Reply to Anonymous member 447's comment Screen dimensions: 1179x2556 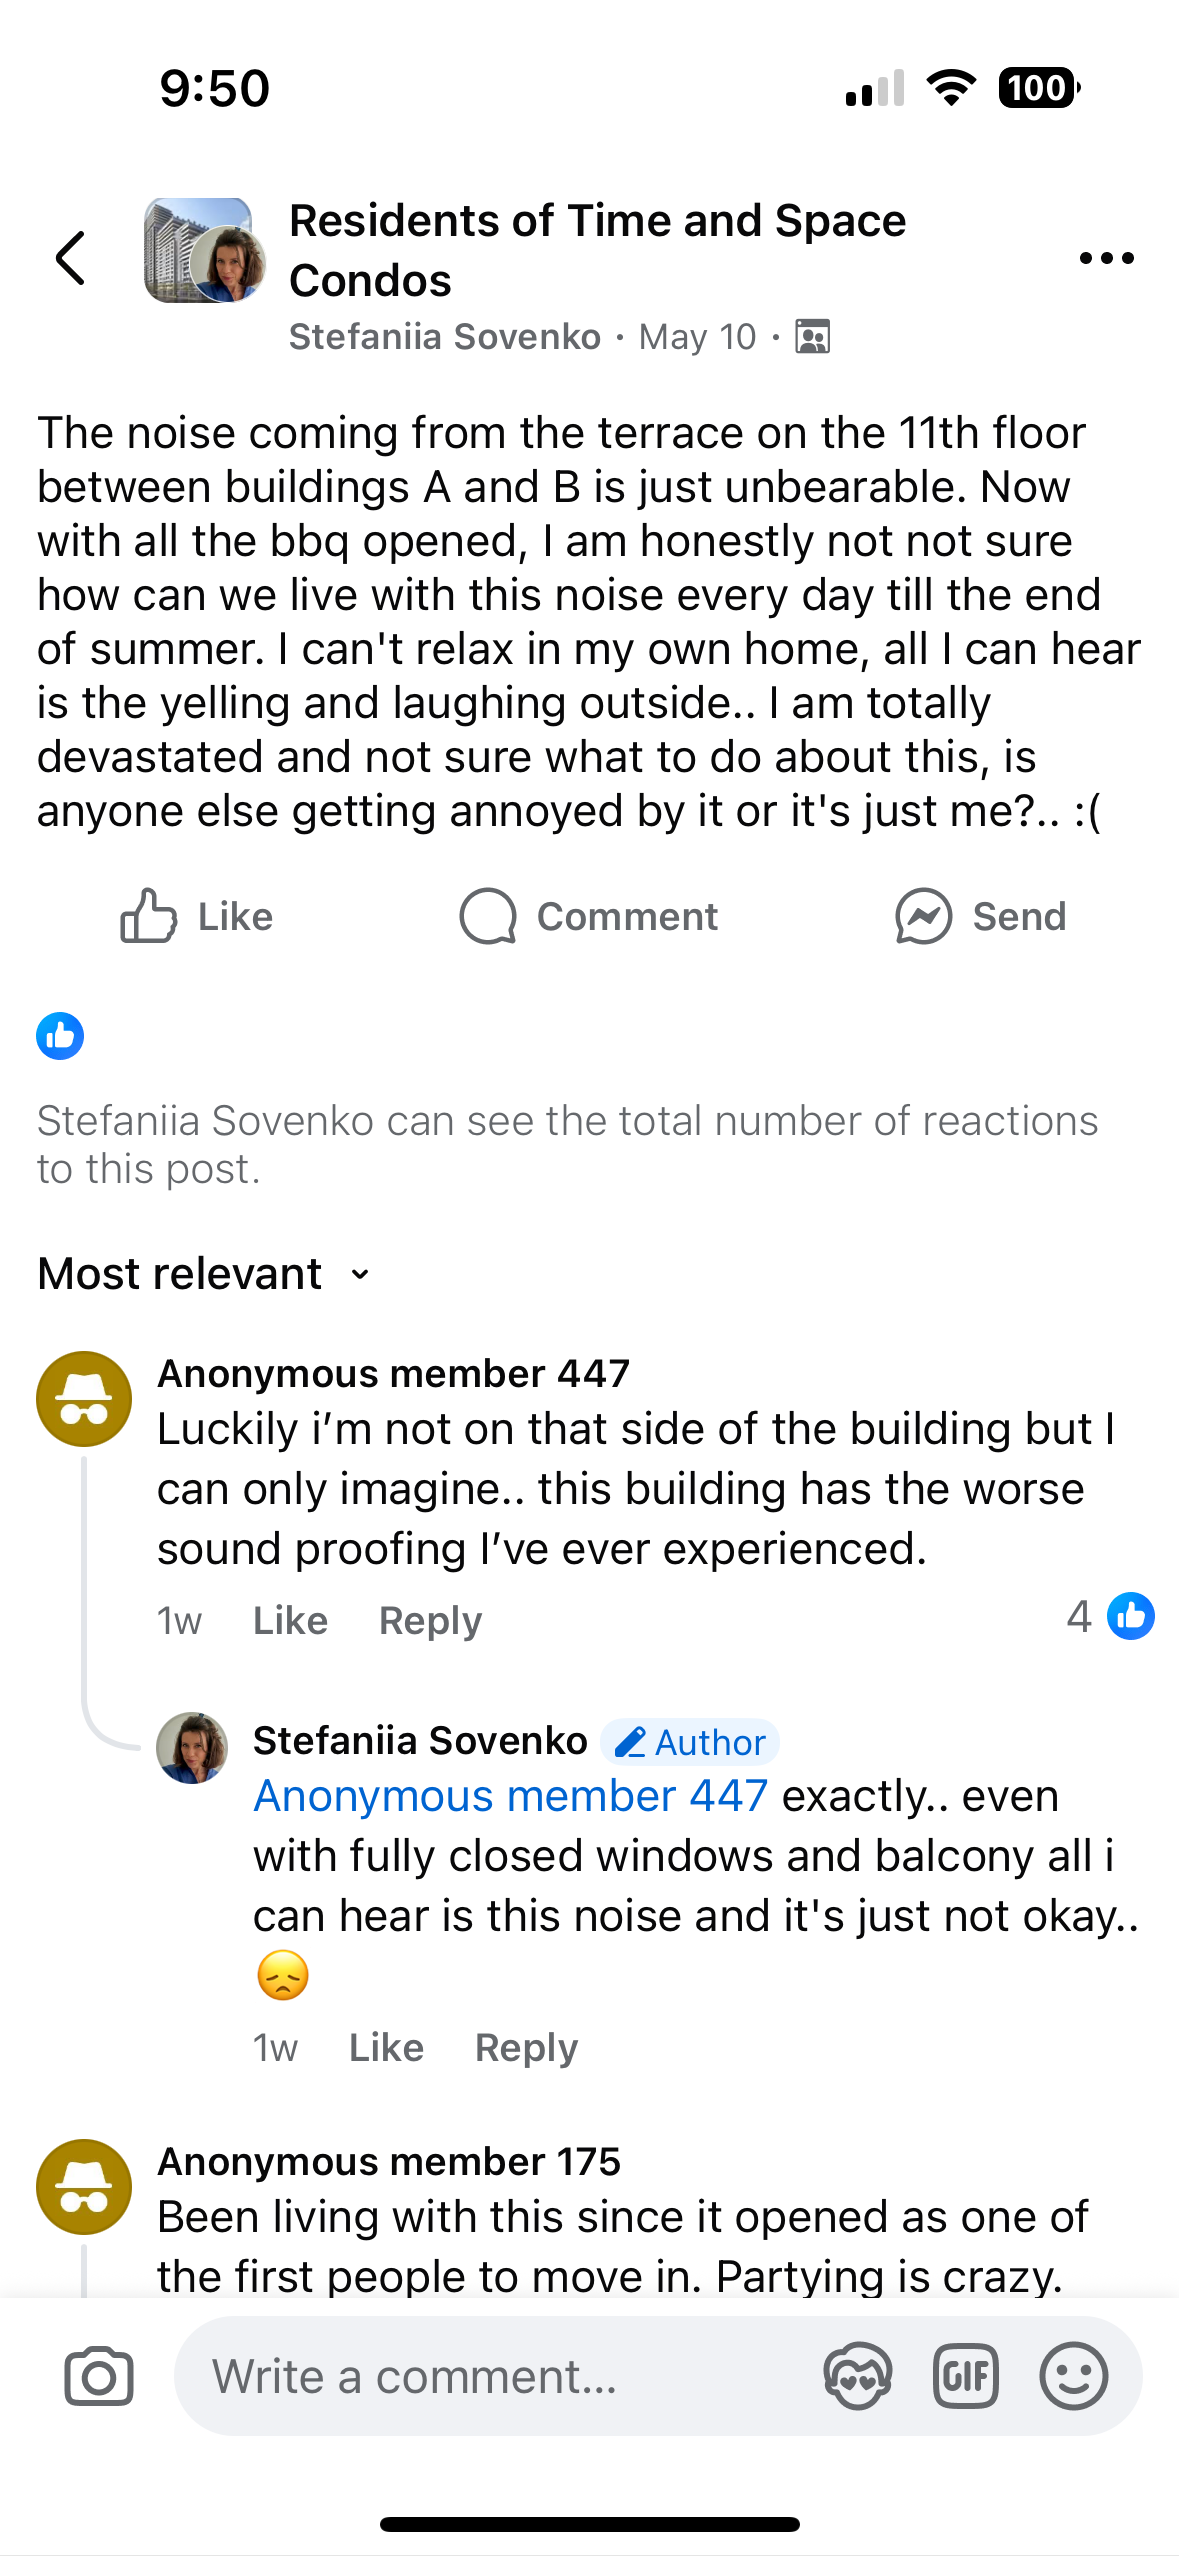(430, 1620)
